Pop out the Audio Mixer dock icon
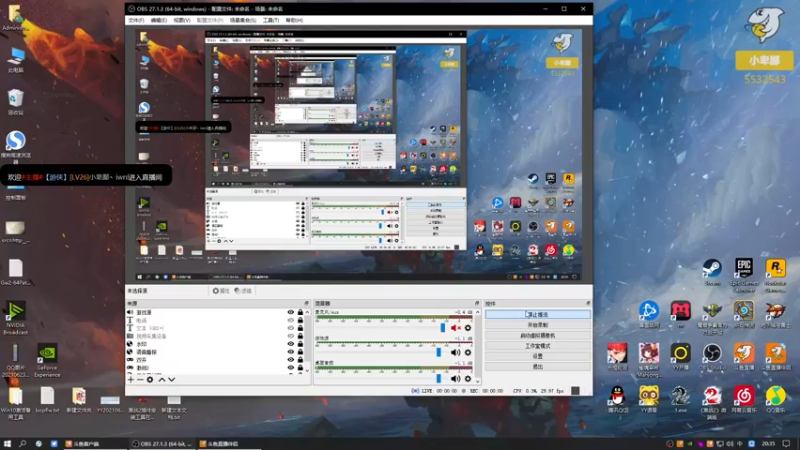 pos(477,304)
